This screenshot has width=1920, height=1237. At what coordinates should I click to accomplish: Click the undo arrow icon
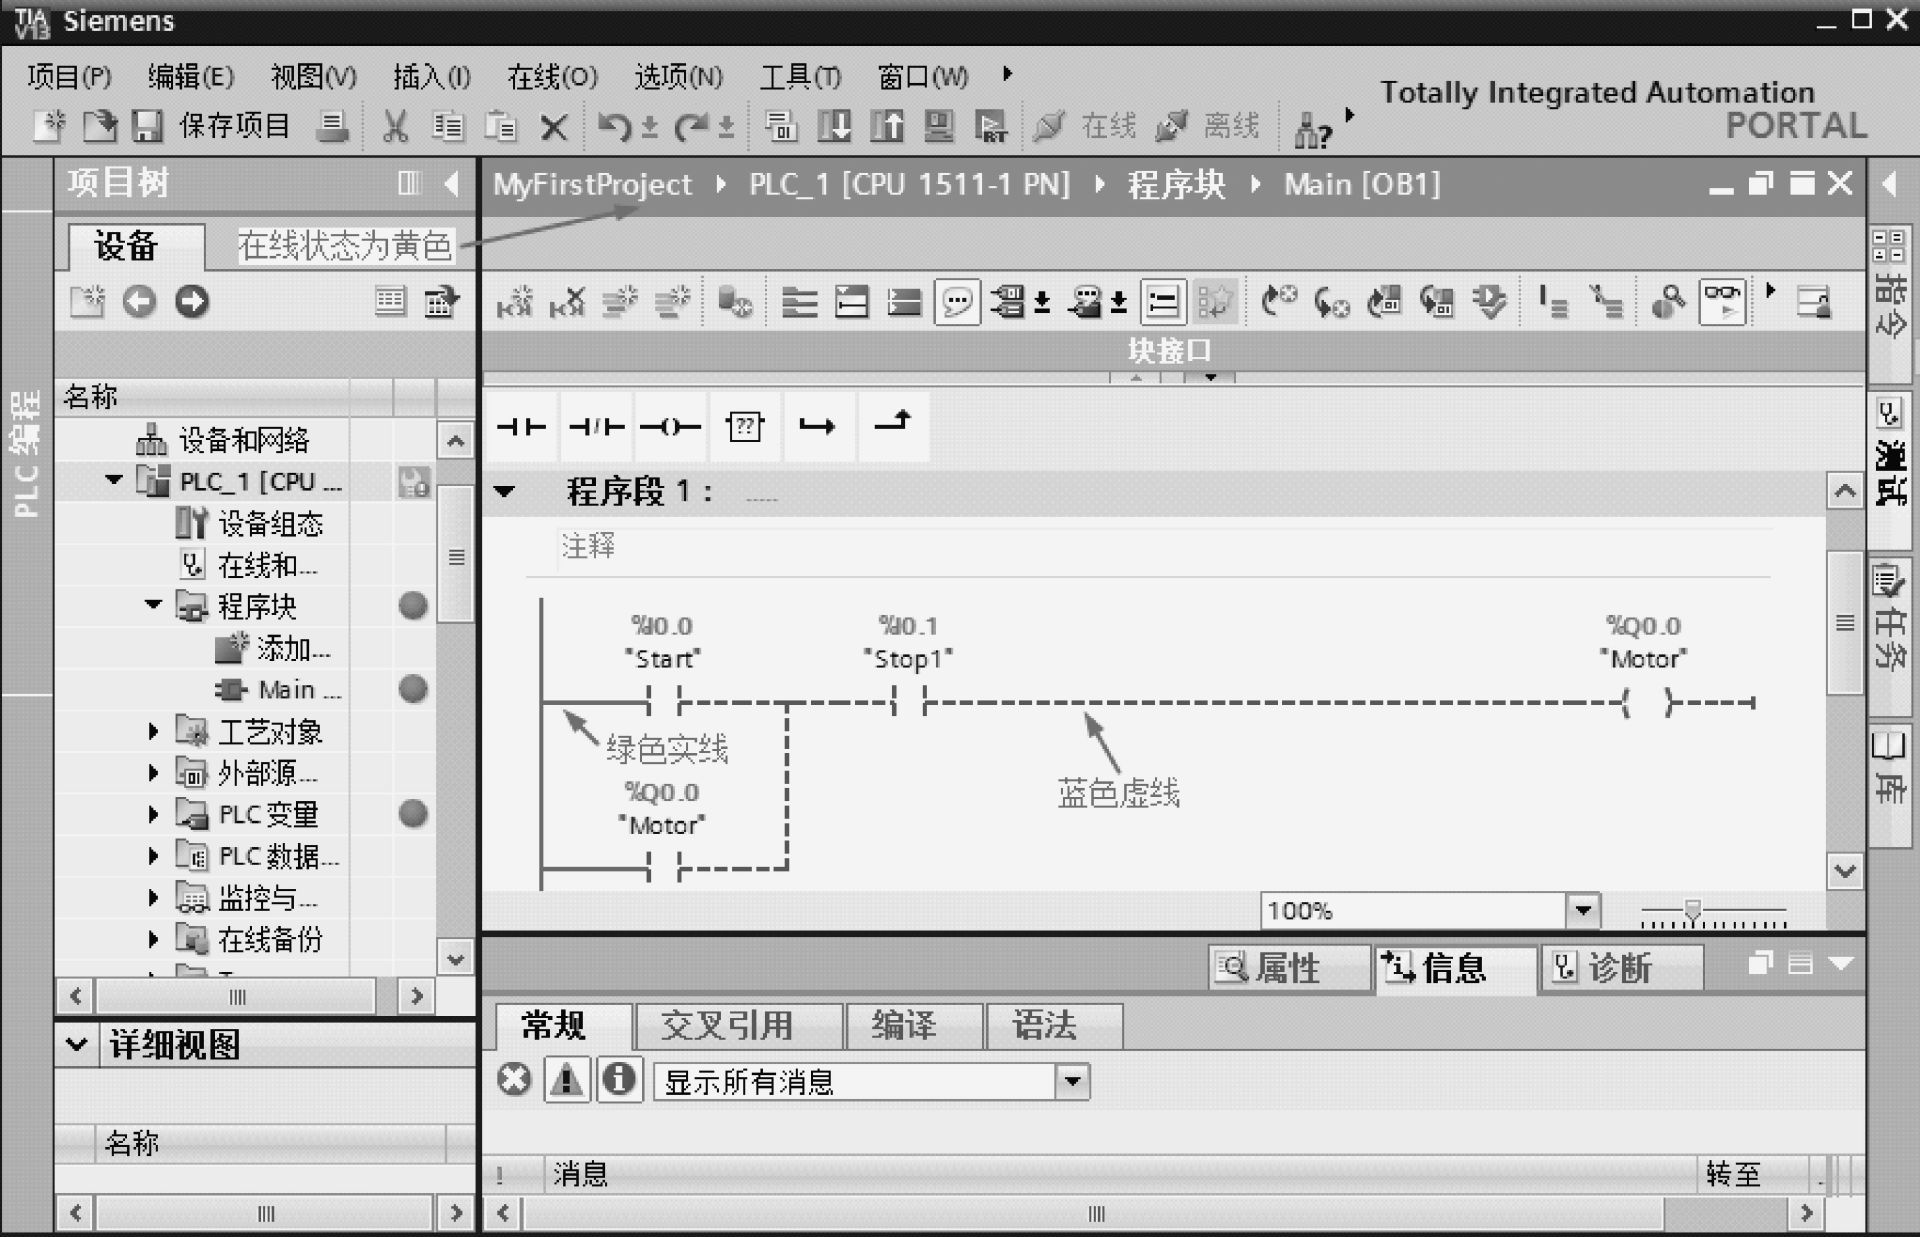pos(614,126)
